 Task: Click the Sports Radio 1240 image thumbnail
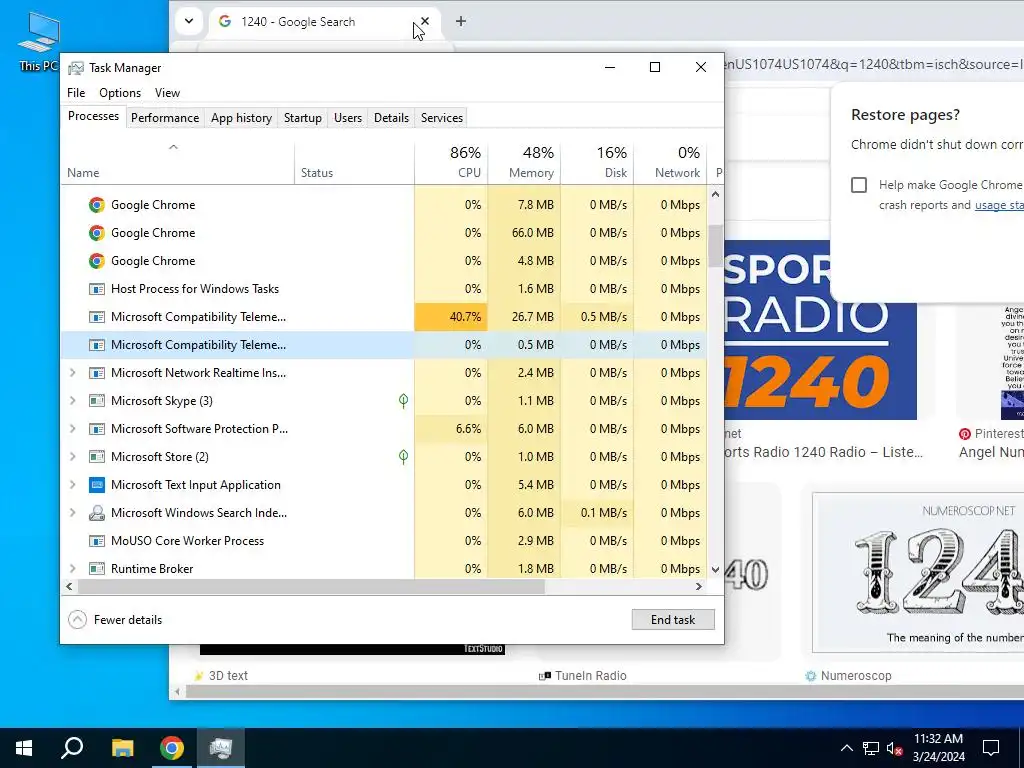tap(820, 330)
